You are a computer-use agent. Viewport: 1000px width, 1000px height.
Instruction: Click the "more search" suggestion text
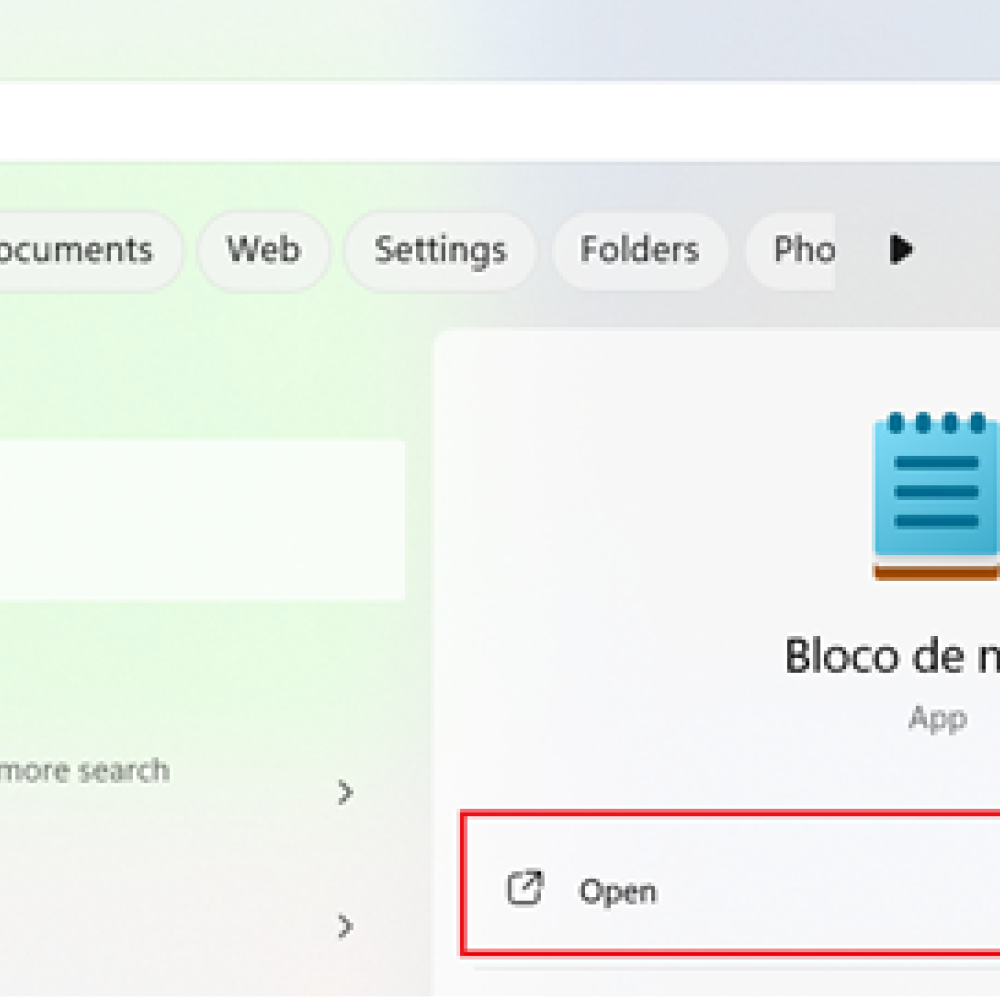point(85,771)
